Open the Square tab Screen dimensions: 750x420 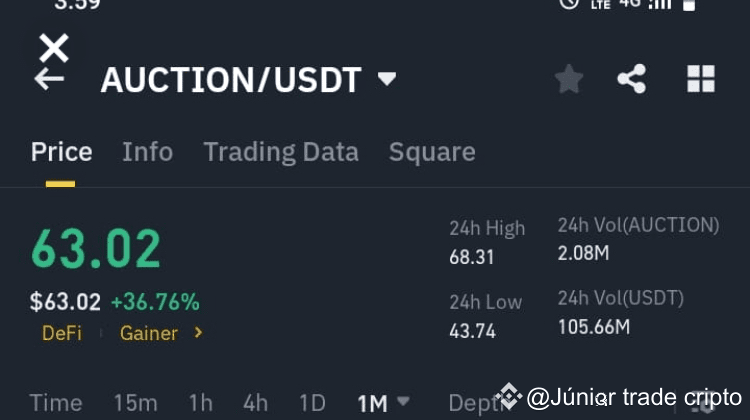pyautogui.click(x=432, y=152)
